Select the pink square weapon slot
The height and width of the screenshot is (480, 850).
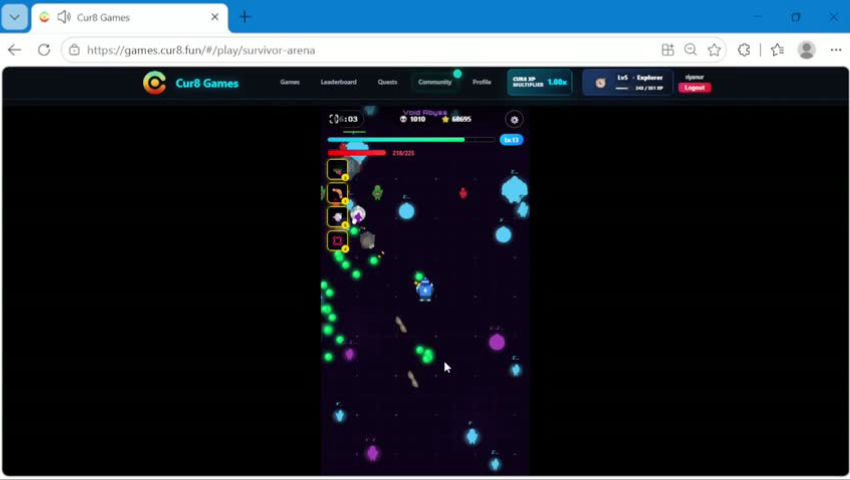pos(337,241)
